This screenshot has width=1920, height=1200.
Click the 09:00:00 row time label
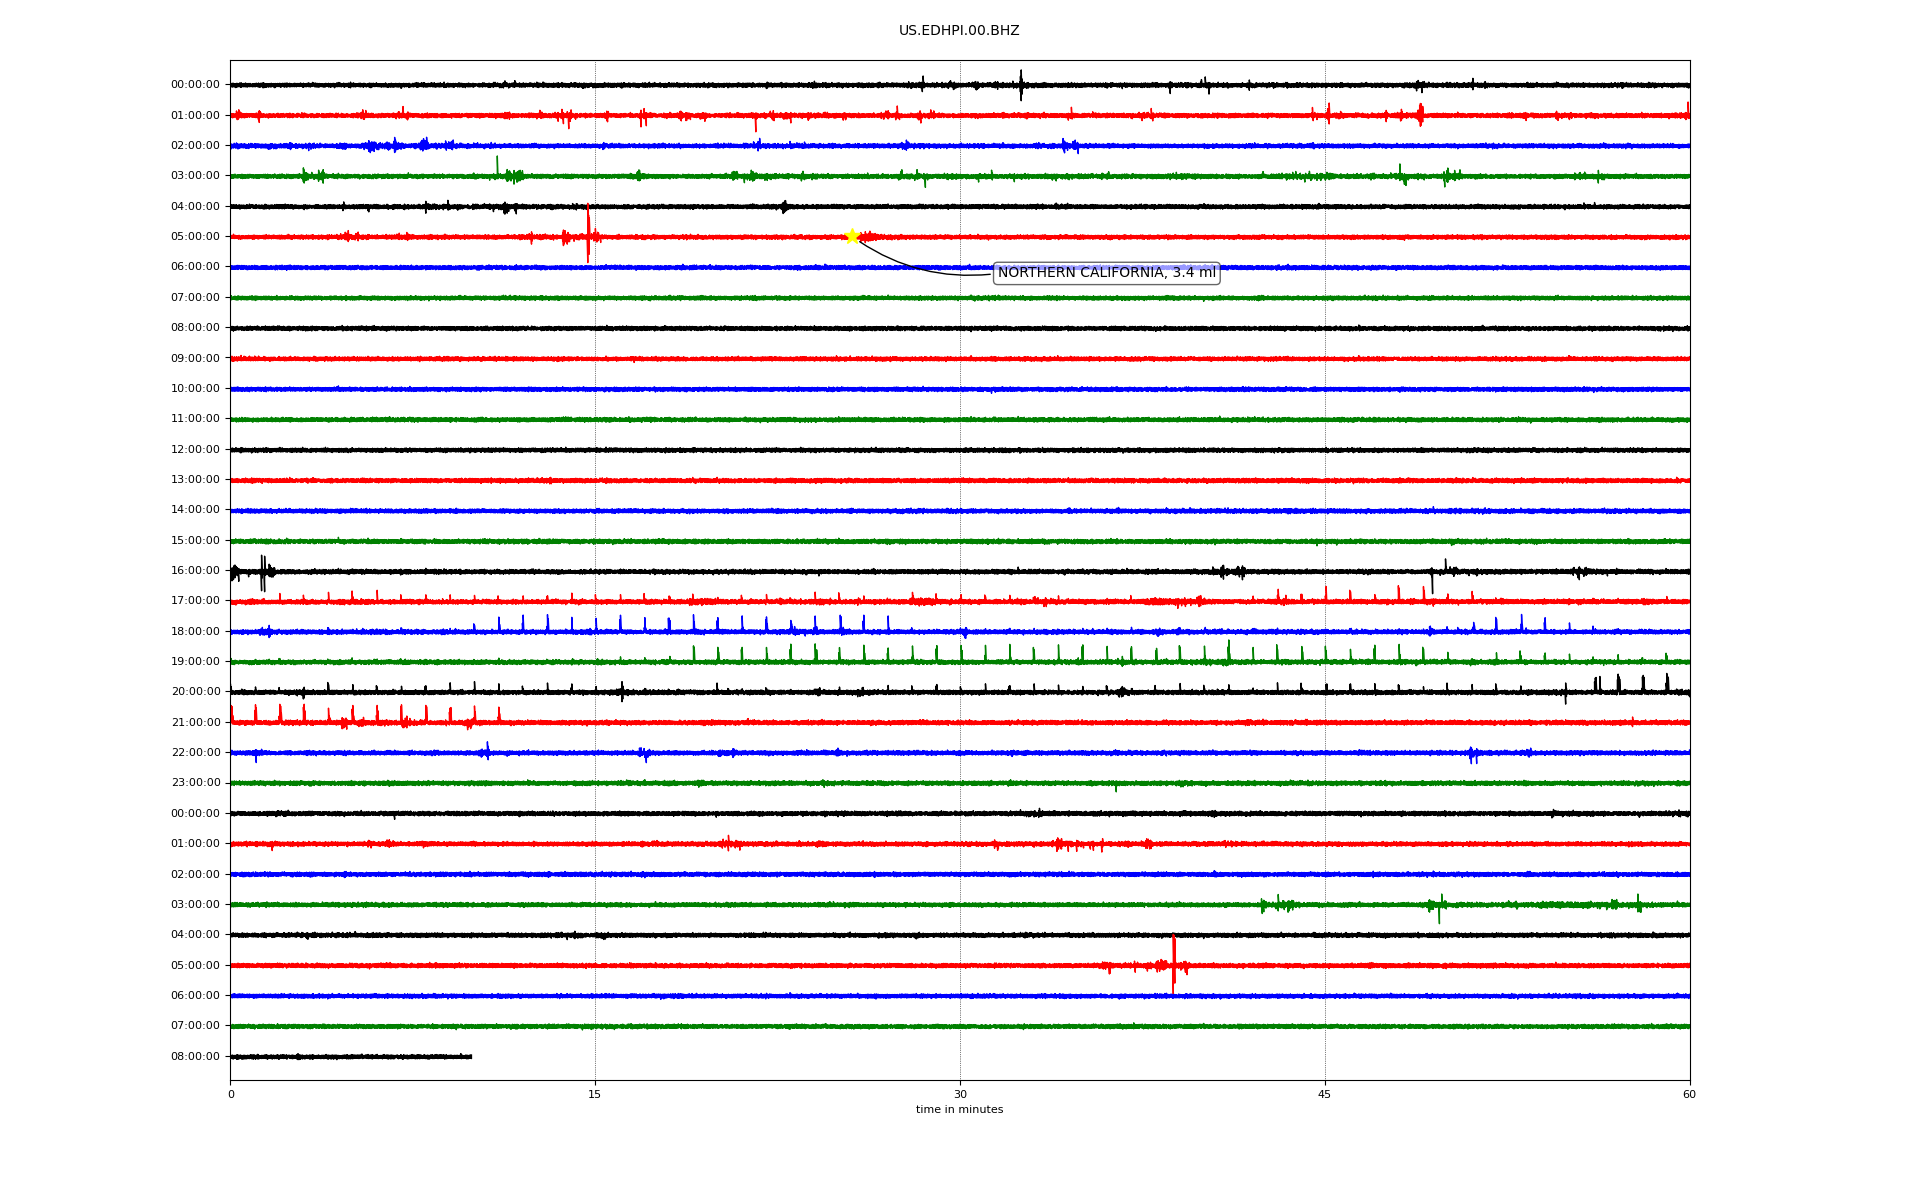(195, 359)
